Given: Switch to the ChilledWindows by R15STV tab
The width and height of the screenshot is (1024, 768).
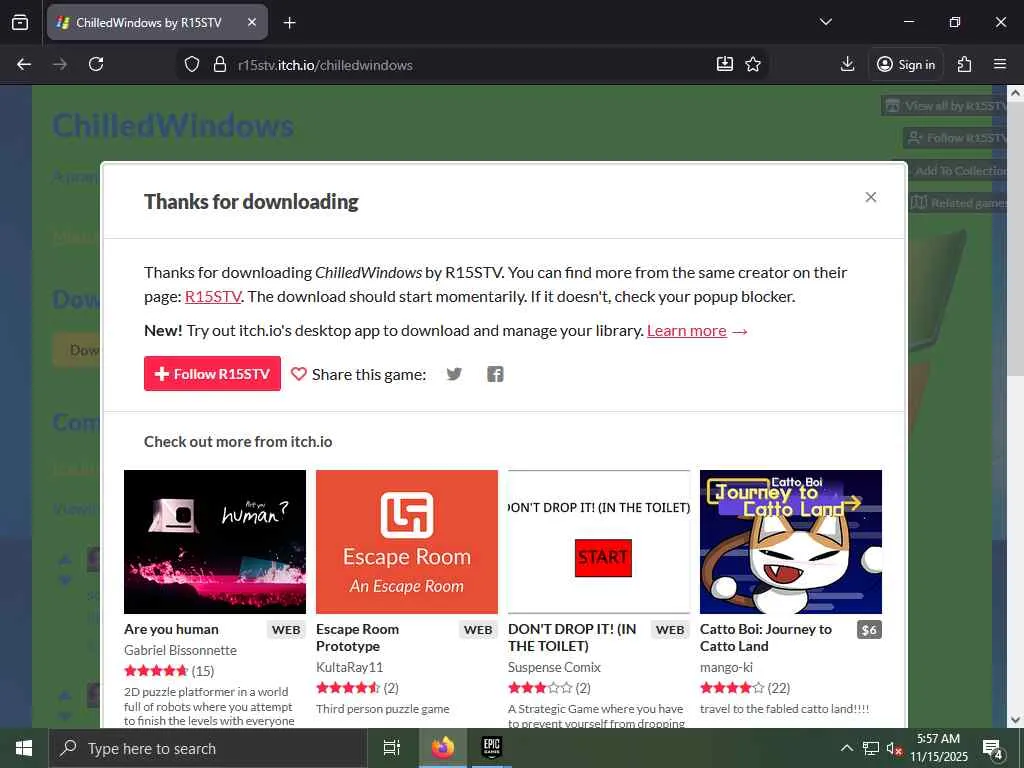Looking at the screenshot, I should [x=157, y=22].
